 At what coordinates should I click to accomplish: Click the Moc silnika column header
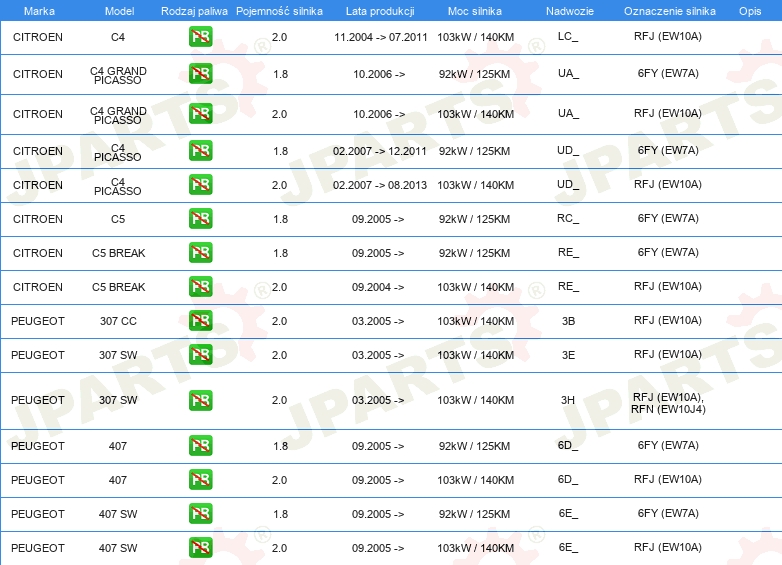click(x=475, y=11)
